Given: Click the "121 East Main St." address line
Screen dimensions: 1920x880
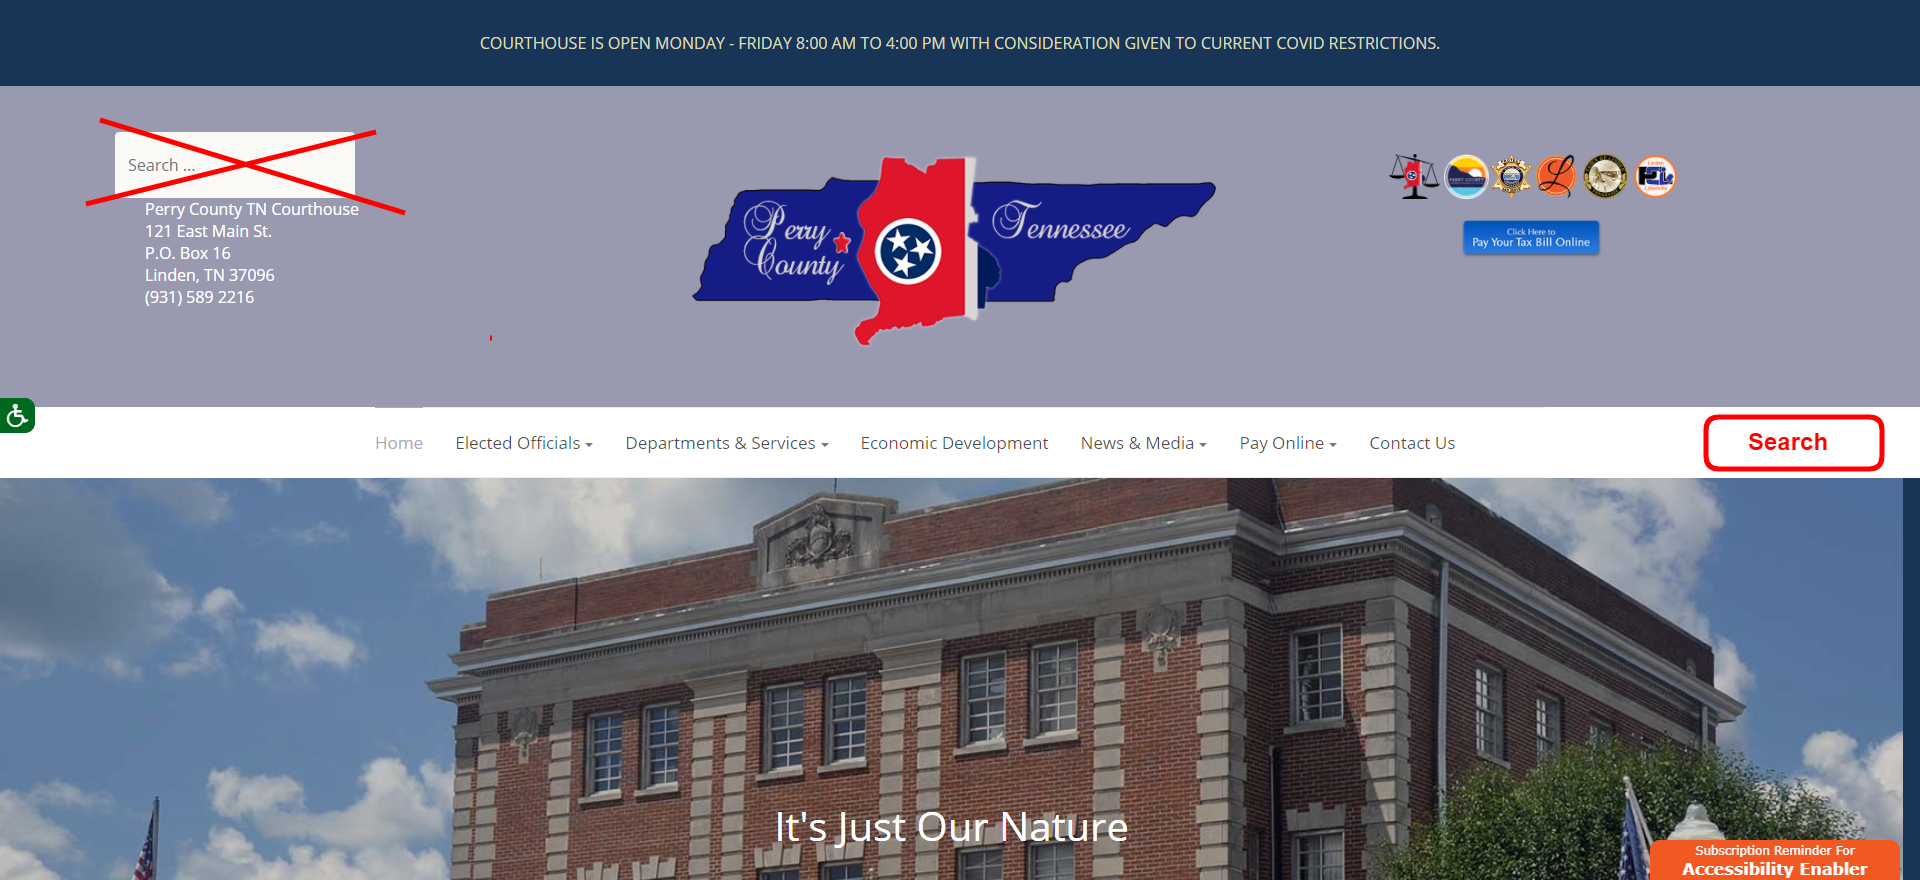Looking at the screenshot, I should coord(208,231).
